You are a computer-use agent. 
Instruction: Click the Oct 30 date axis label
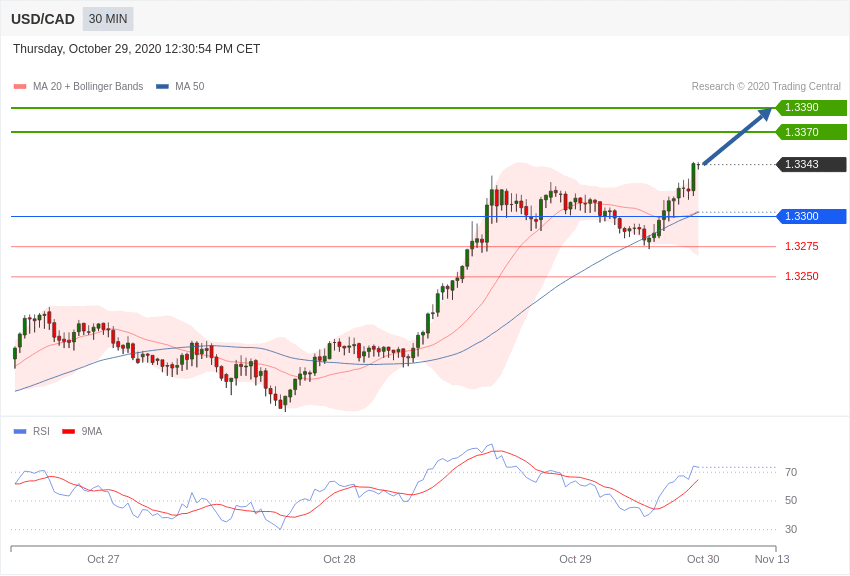click(703, 559)
